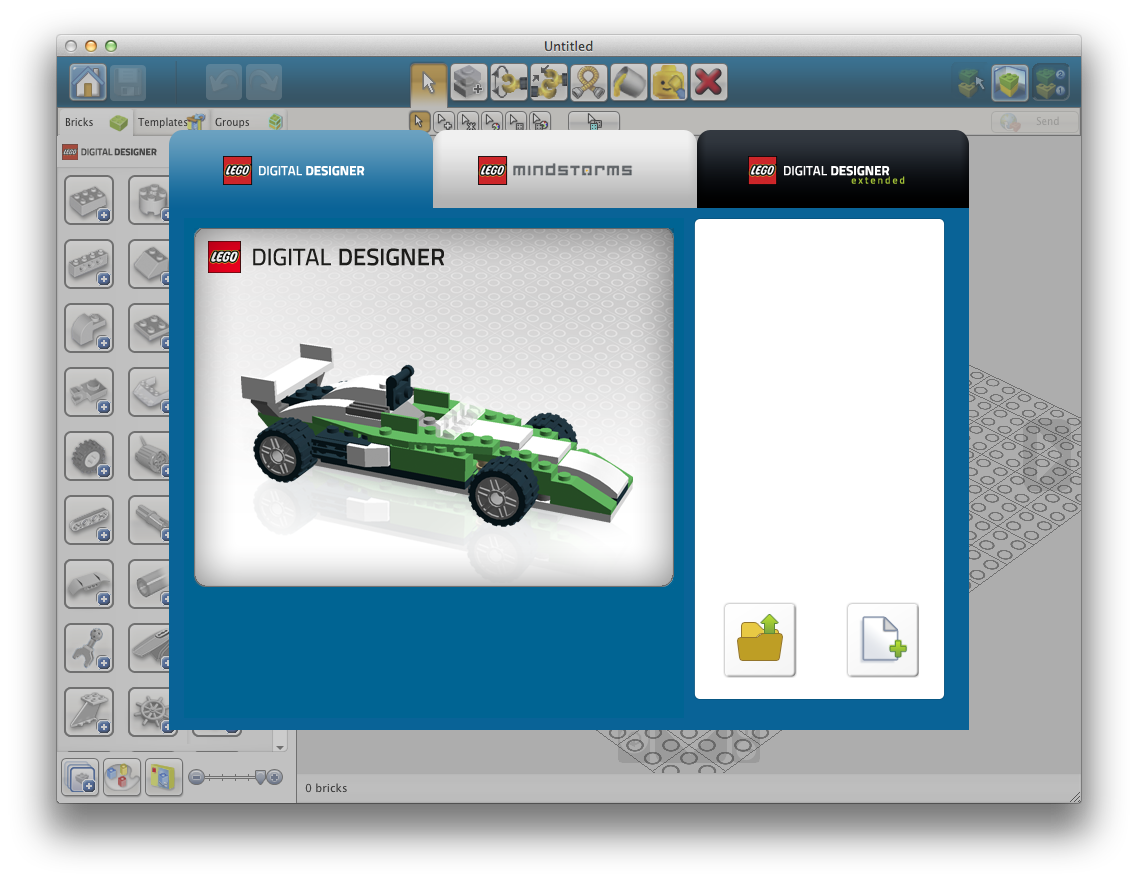Open the slope bricks category
This screenshot has width=1138, height=882.
(150, 264)
